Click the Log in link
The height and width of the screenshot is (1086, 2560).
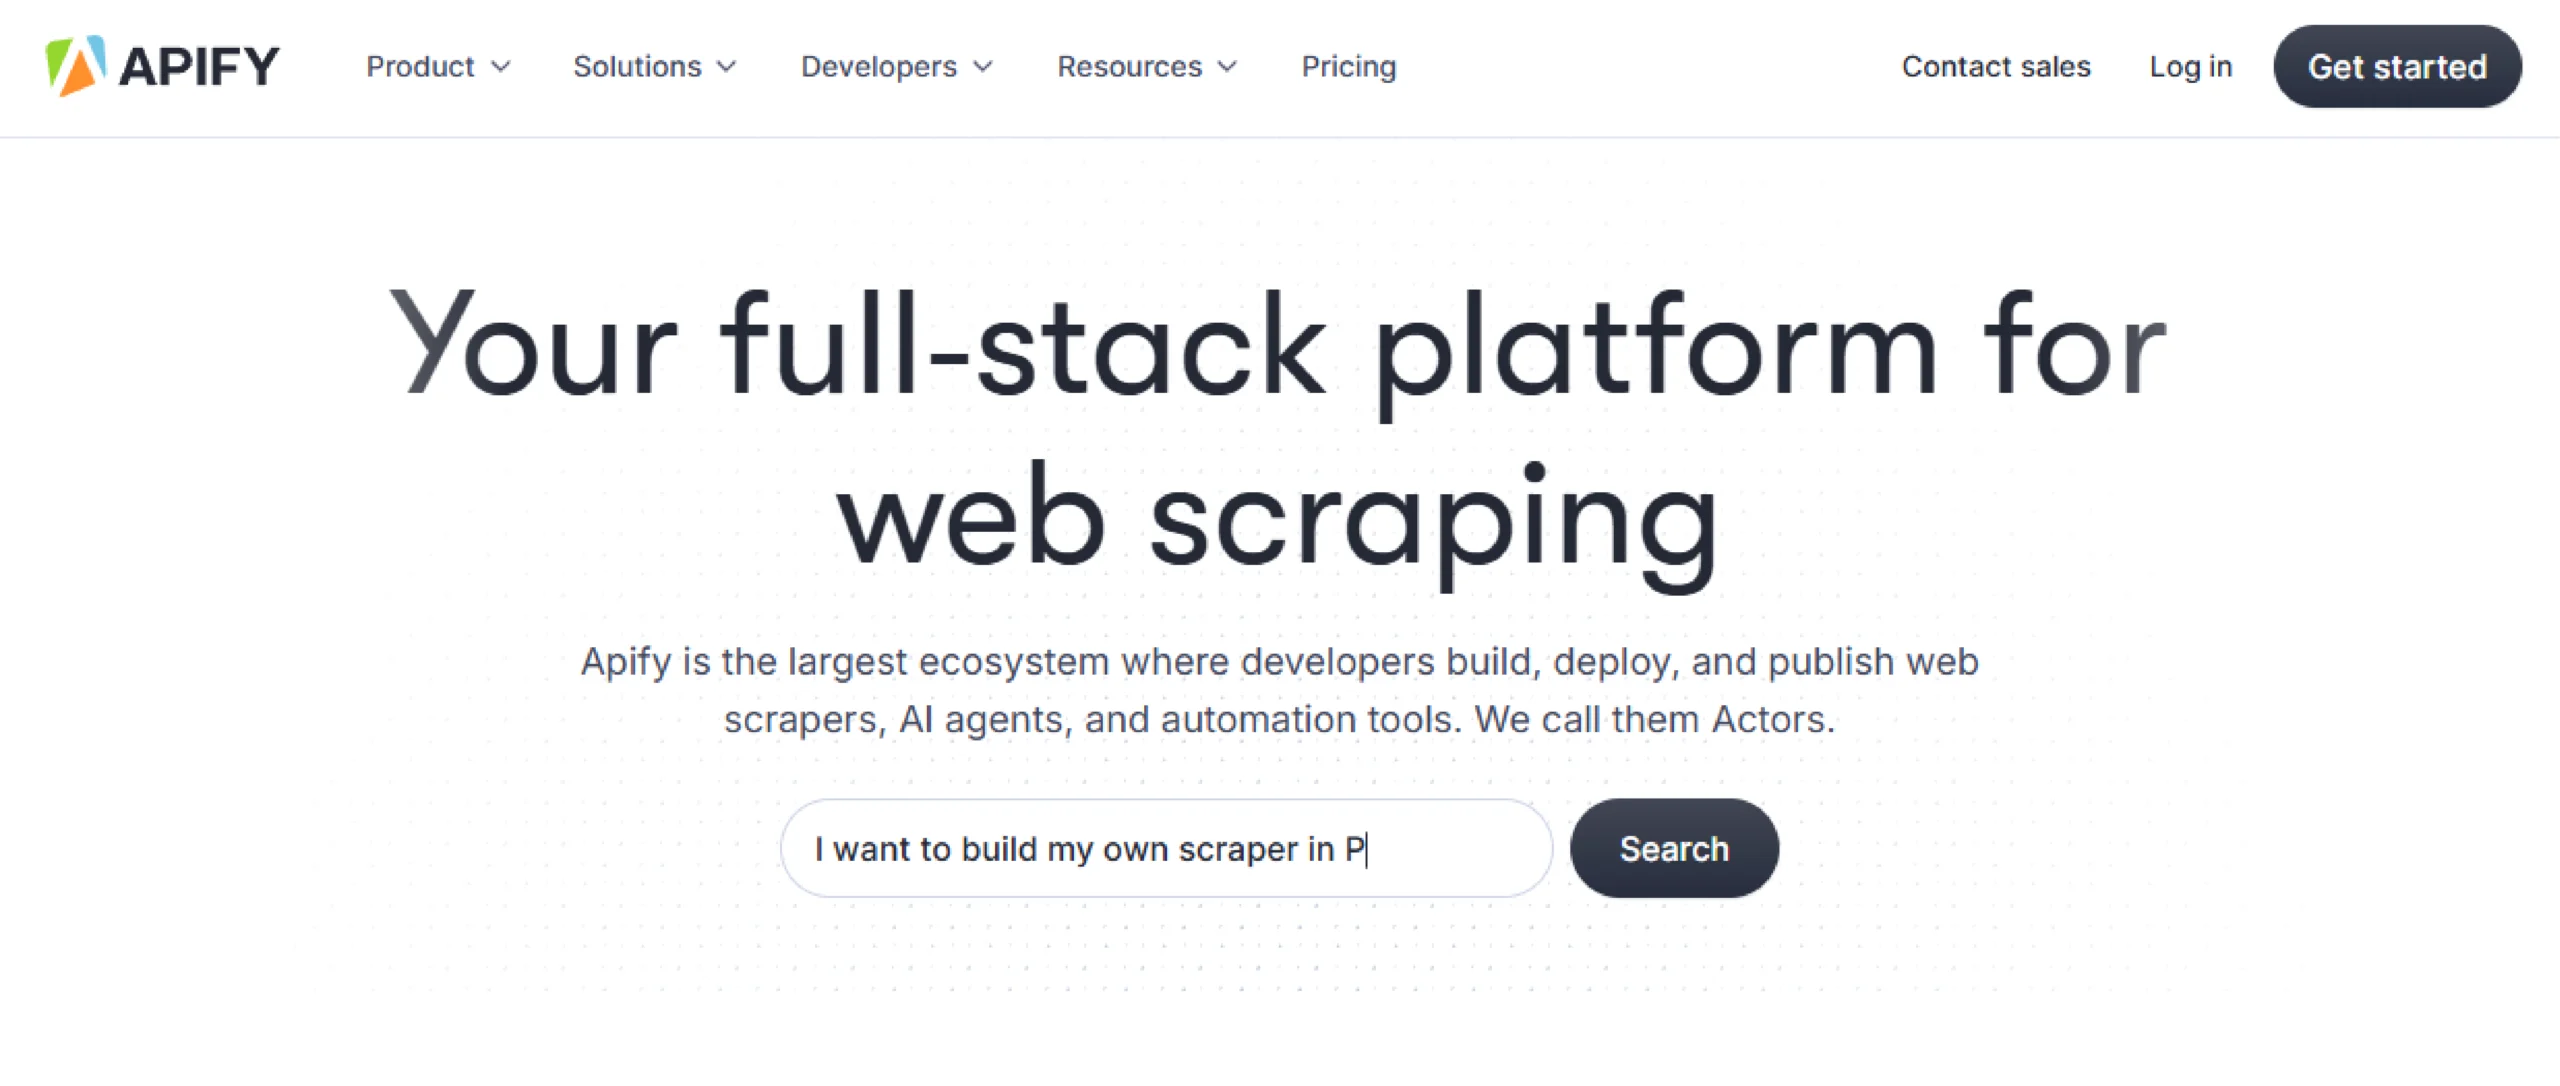(x=2191, y=67)
